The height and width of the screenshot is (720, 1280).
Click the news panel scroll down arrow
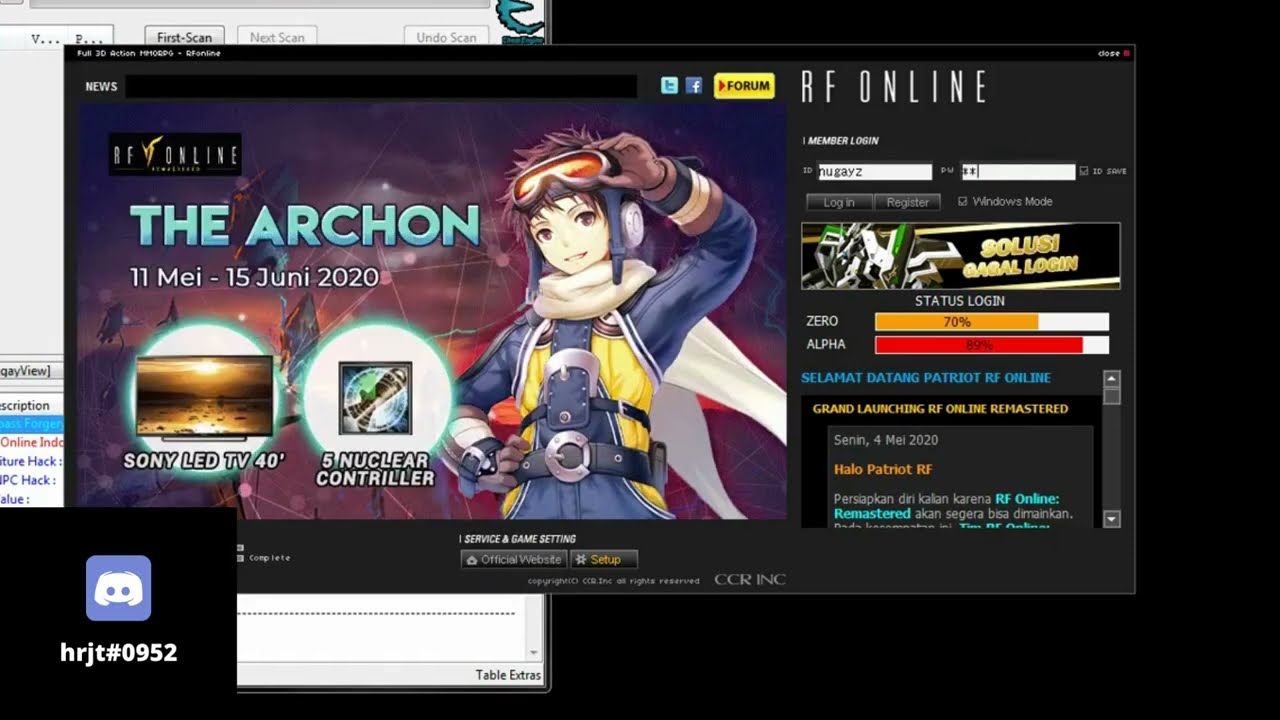[1112, 519]
